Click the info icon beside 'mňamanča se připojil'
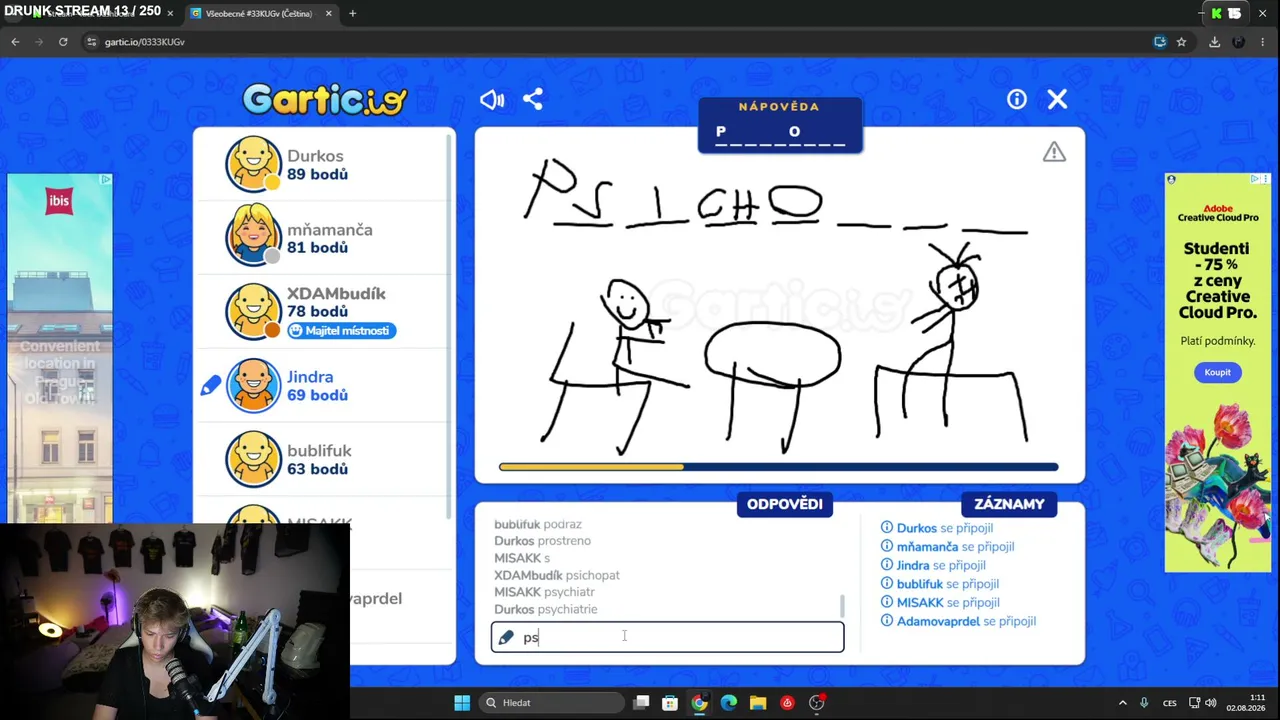 [x=887, y=546]
